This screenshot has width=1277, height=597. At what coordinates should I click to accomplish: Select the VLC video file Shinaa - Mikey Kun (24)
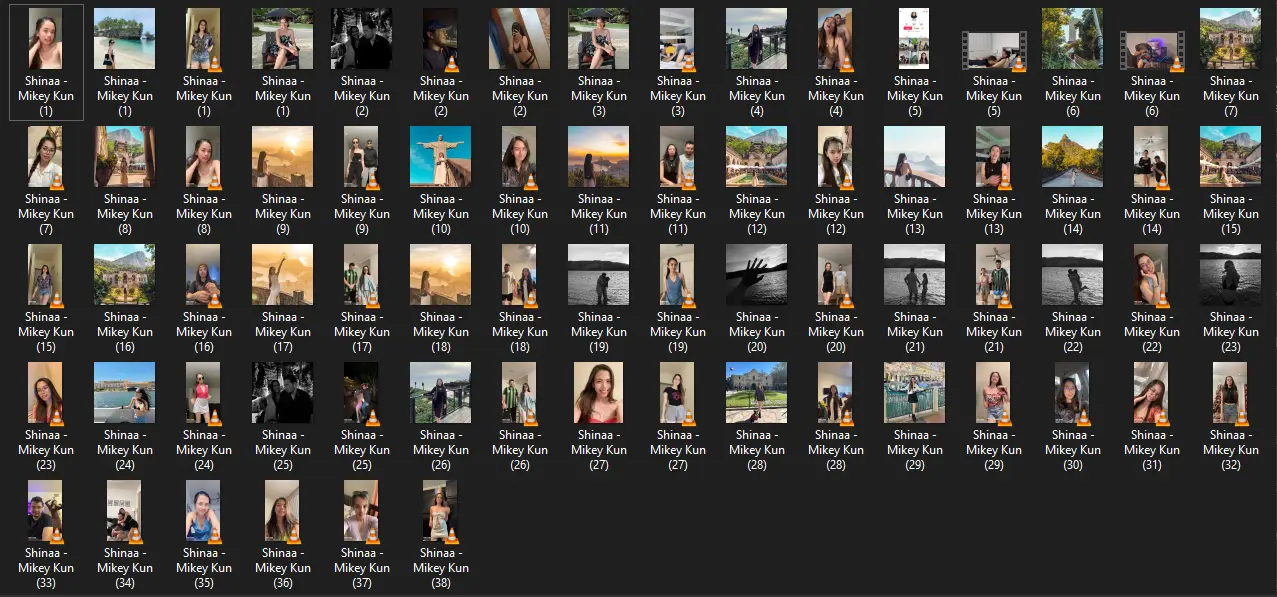203,393
